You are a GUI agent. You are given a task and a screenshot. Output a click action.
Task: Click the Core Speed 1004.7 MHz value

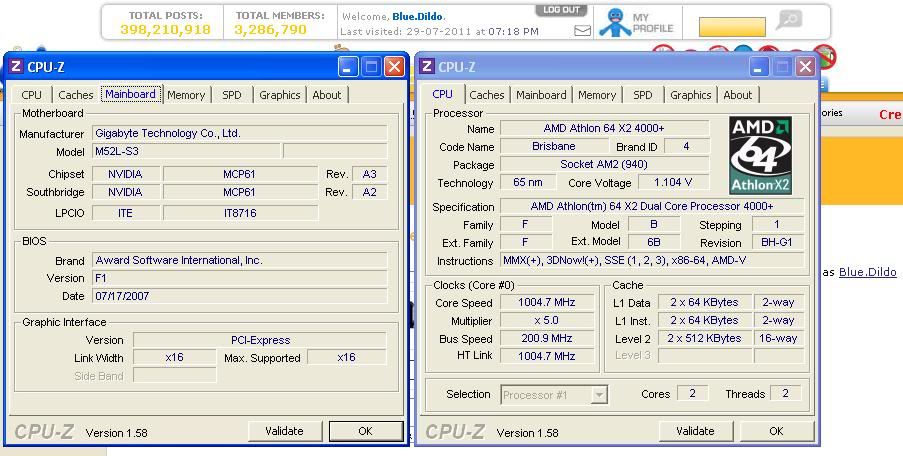coord(547,302)
